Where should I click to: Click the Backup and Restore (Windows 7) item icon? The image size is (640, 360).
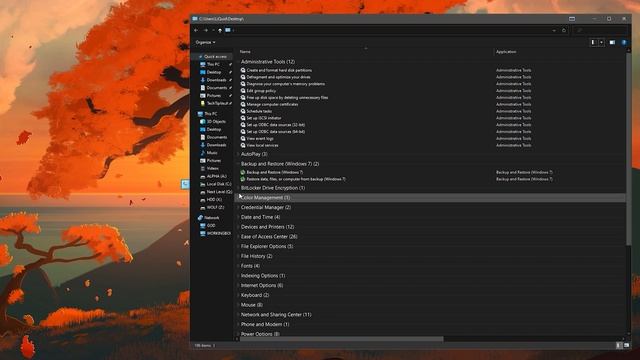[243, 172]
